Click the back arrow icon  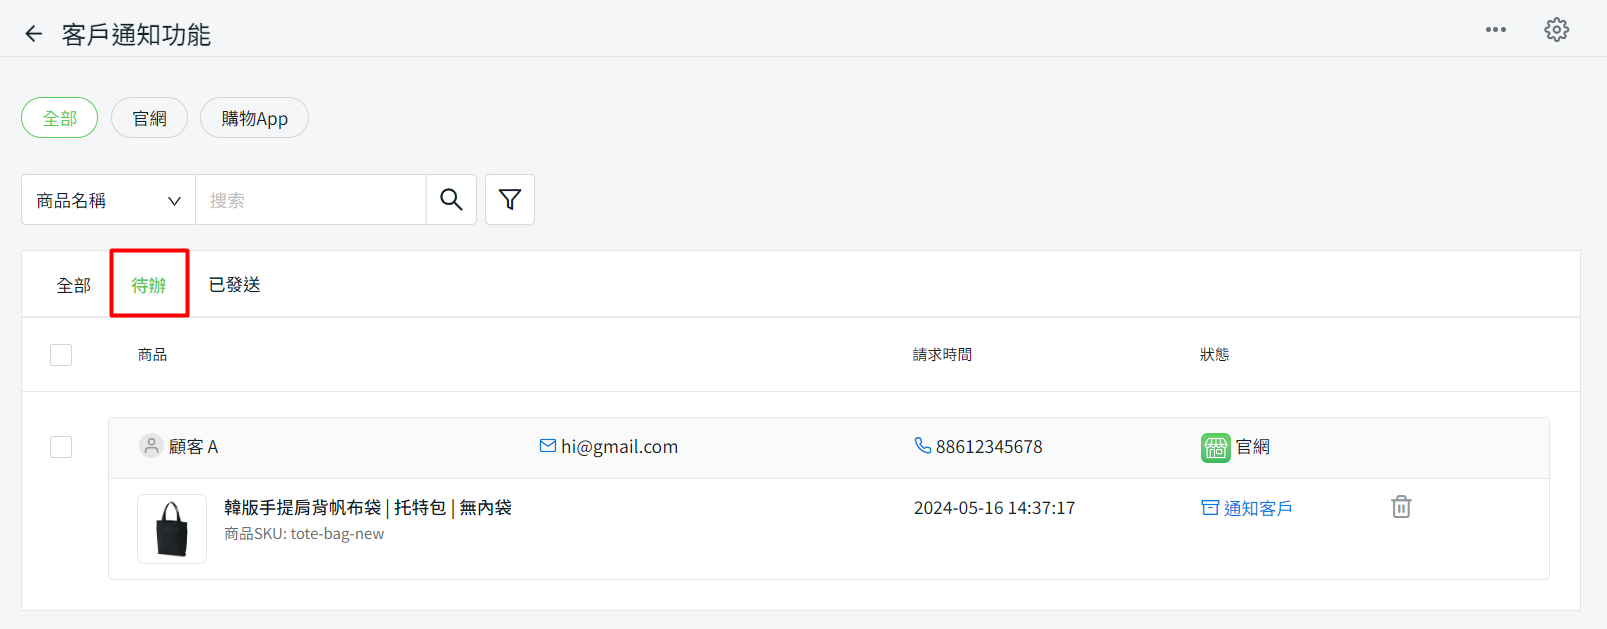click(34, 34)
